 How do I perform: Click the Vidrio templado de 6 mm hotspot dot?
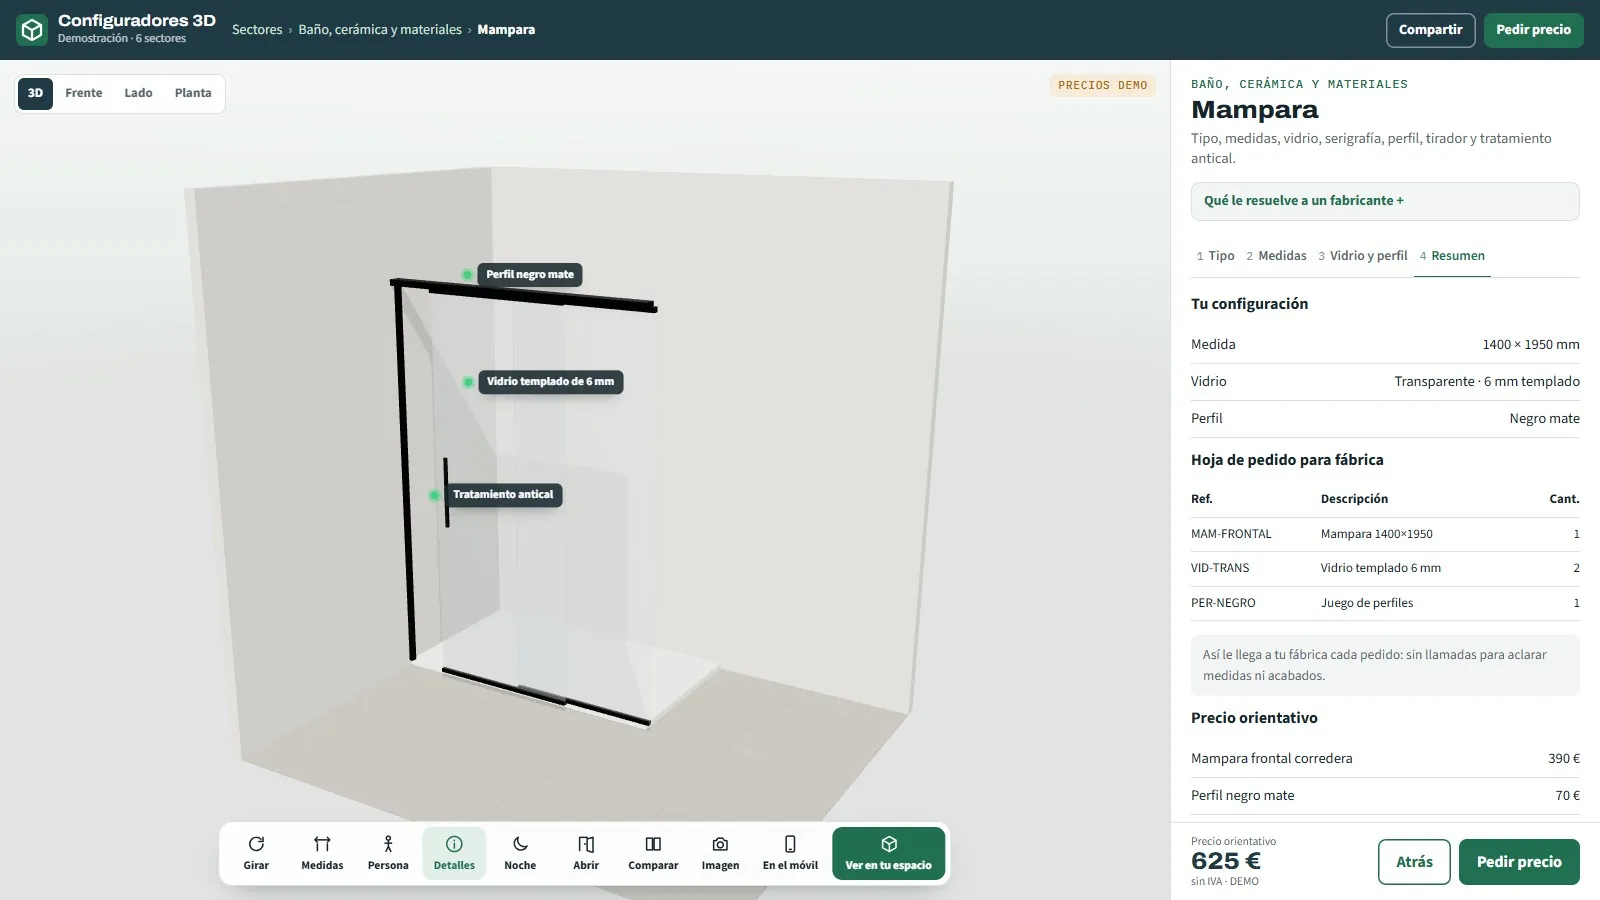(468, 382)
